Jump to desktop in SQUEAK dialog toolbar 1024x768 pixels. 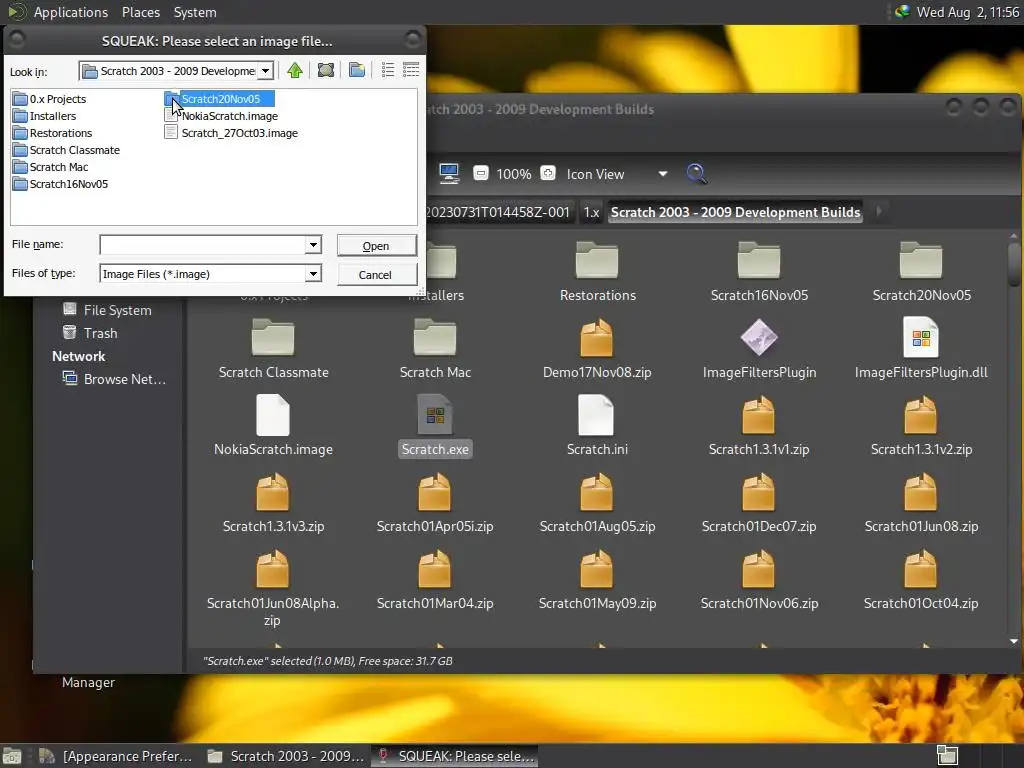point(326,70)
